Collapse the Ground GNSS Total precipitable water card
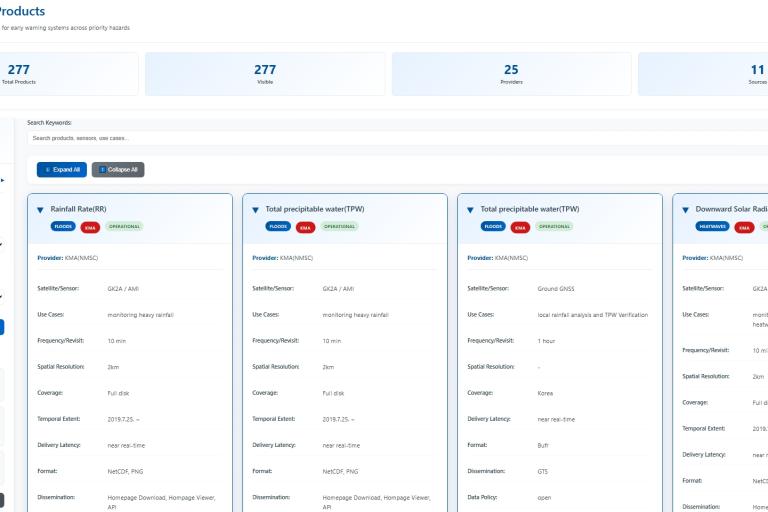This screenshot has width=768, height=512. coord(470,210)
